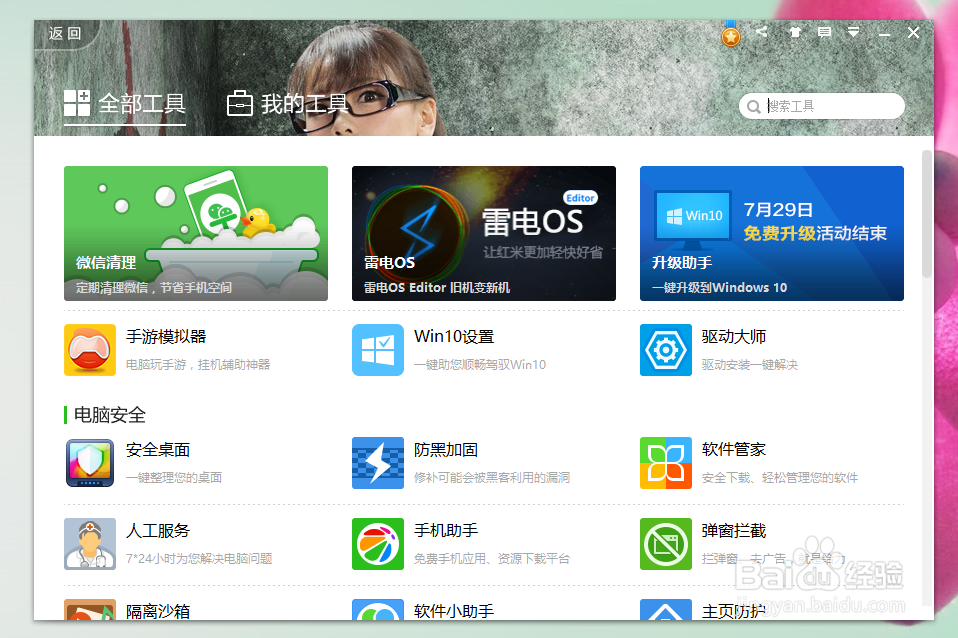Open 我的工具 tab

(288, 104)
